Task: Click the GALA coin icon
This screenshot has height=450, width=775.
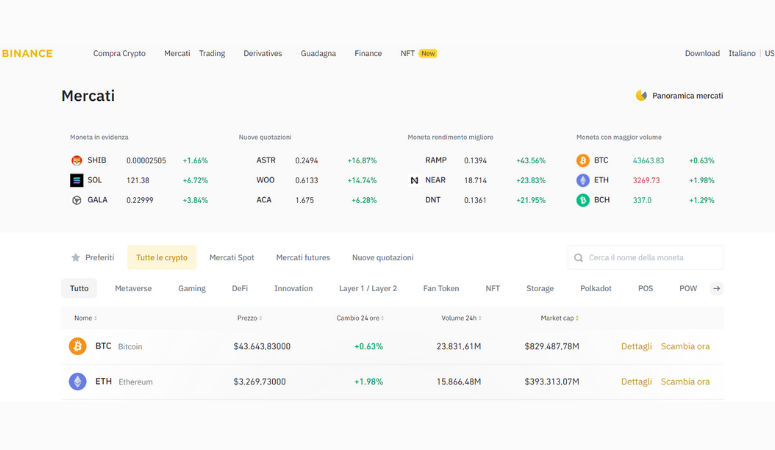Action: (x=76, y=200)
